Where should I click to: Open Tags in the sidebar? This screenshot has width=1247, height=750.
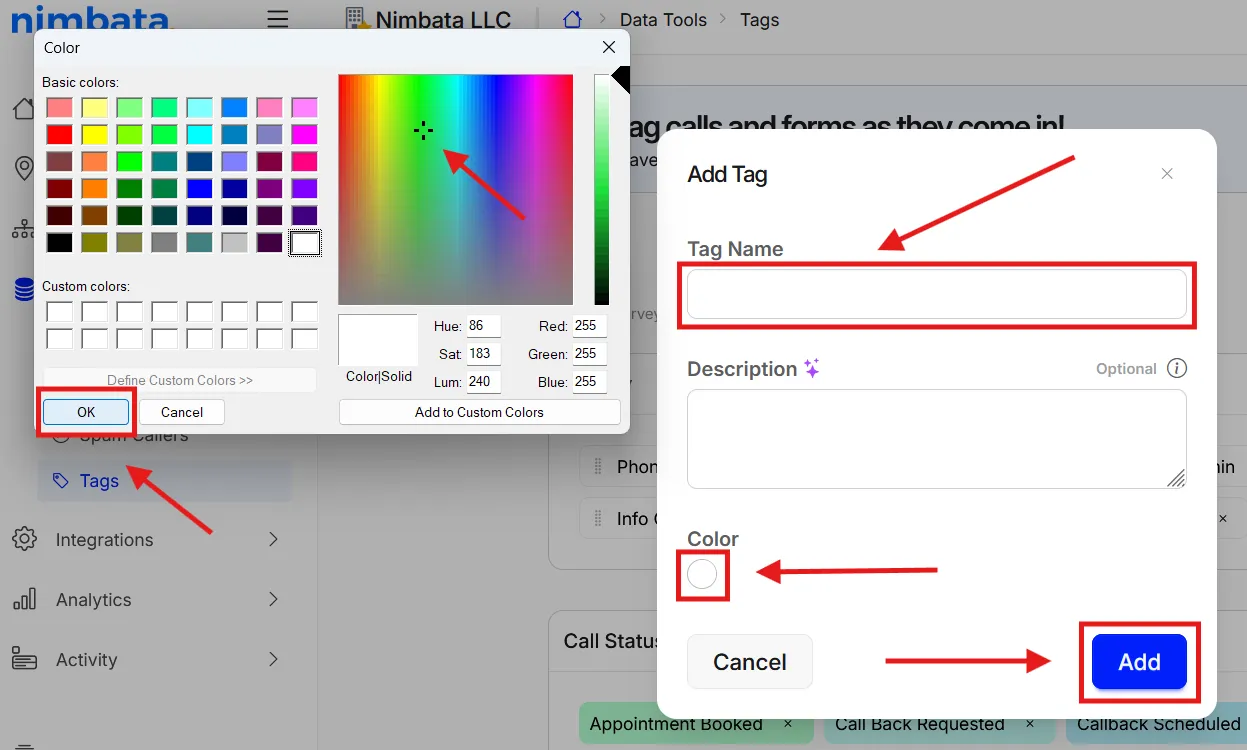[165, 481]
